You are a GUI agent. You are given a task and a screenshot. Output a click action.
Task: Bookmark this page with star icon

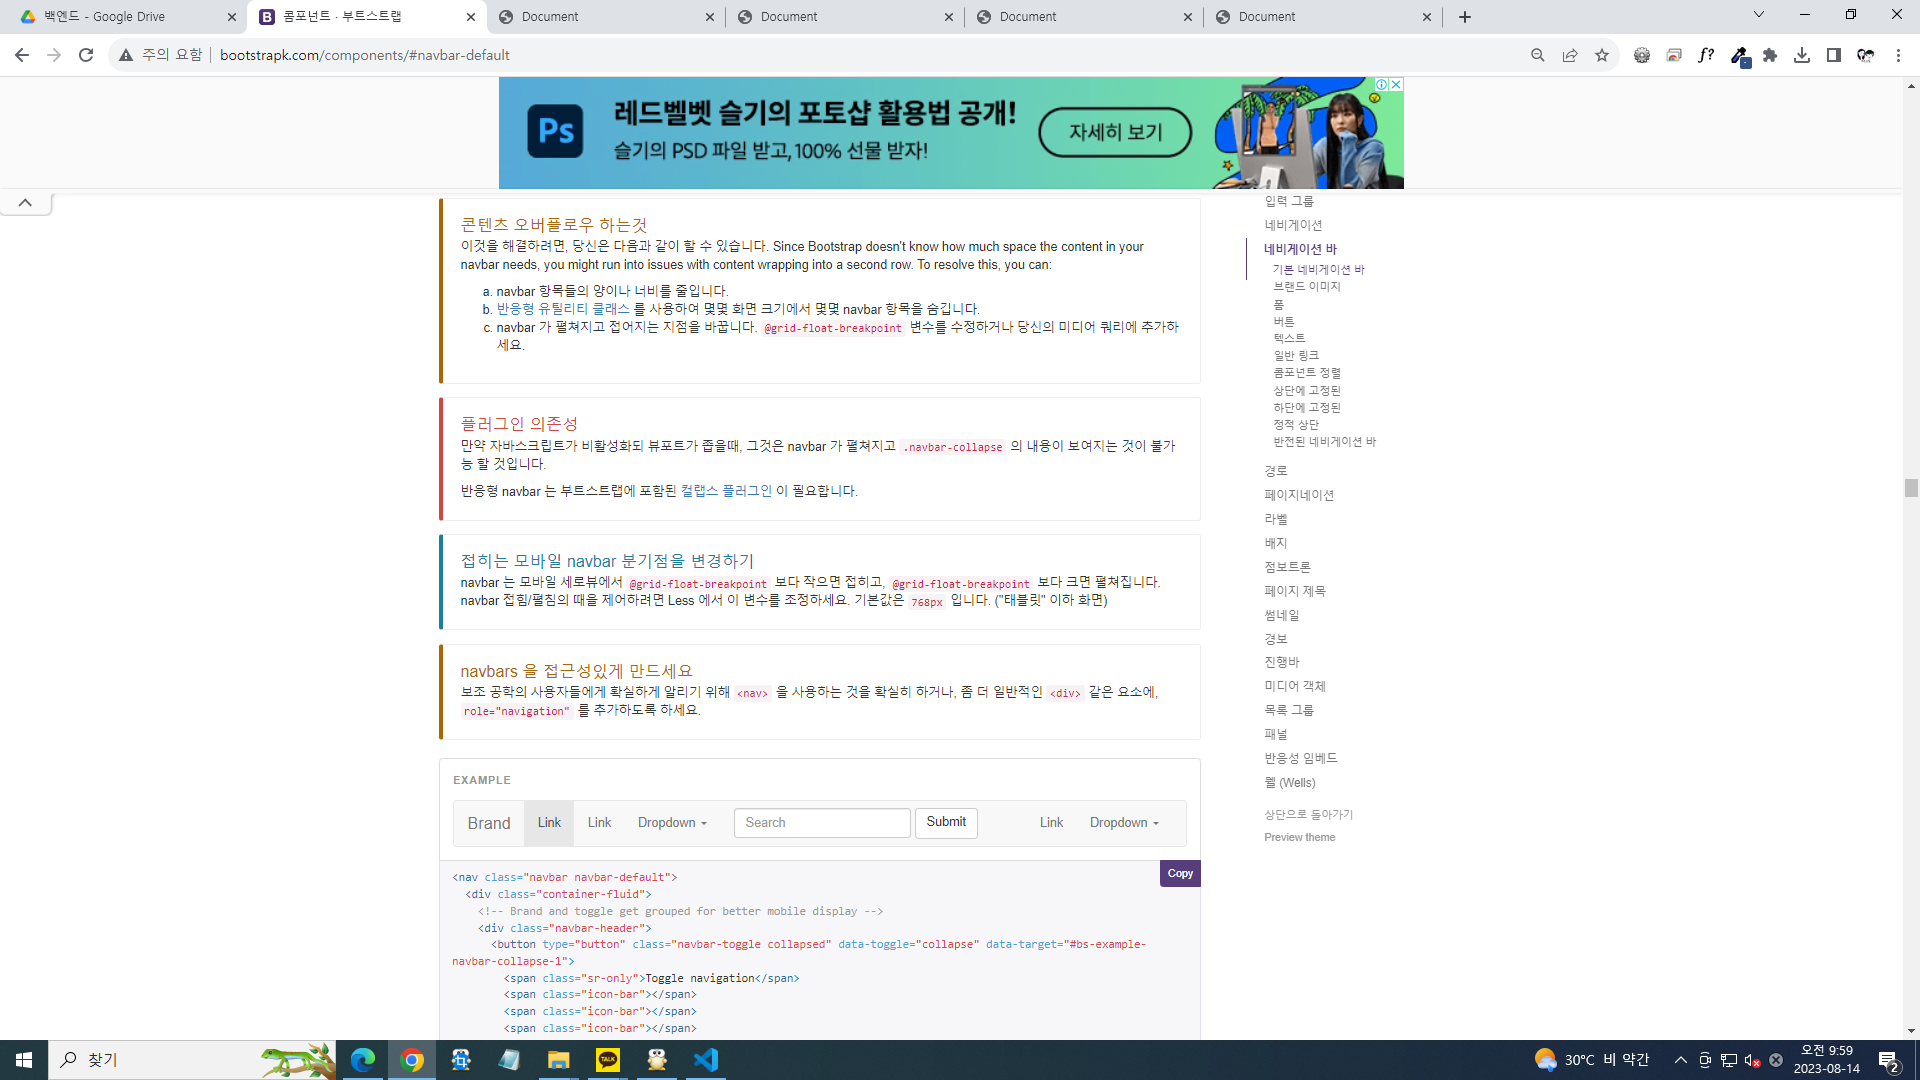click(1602, 55)
